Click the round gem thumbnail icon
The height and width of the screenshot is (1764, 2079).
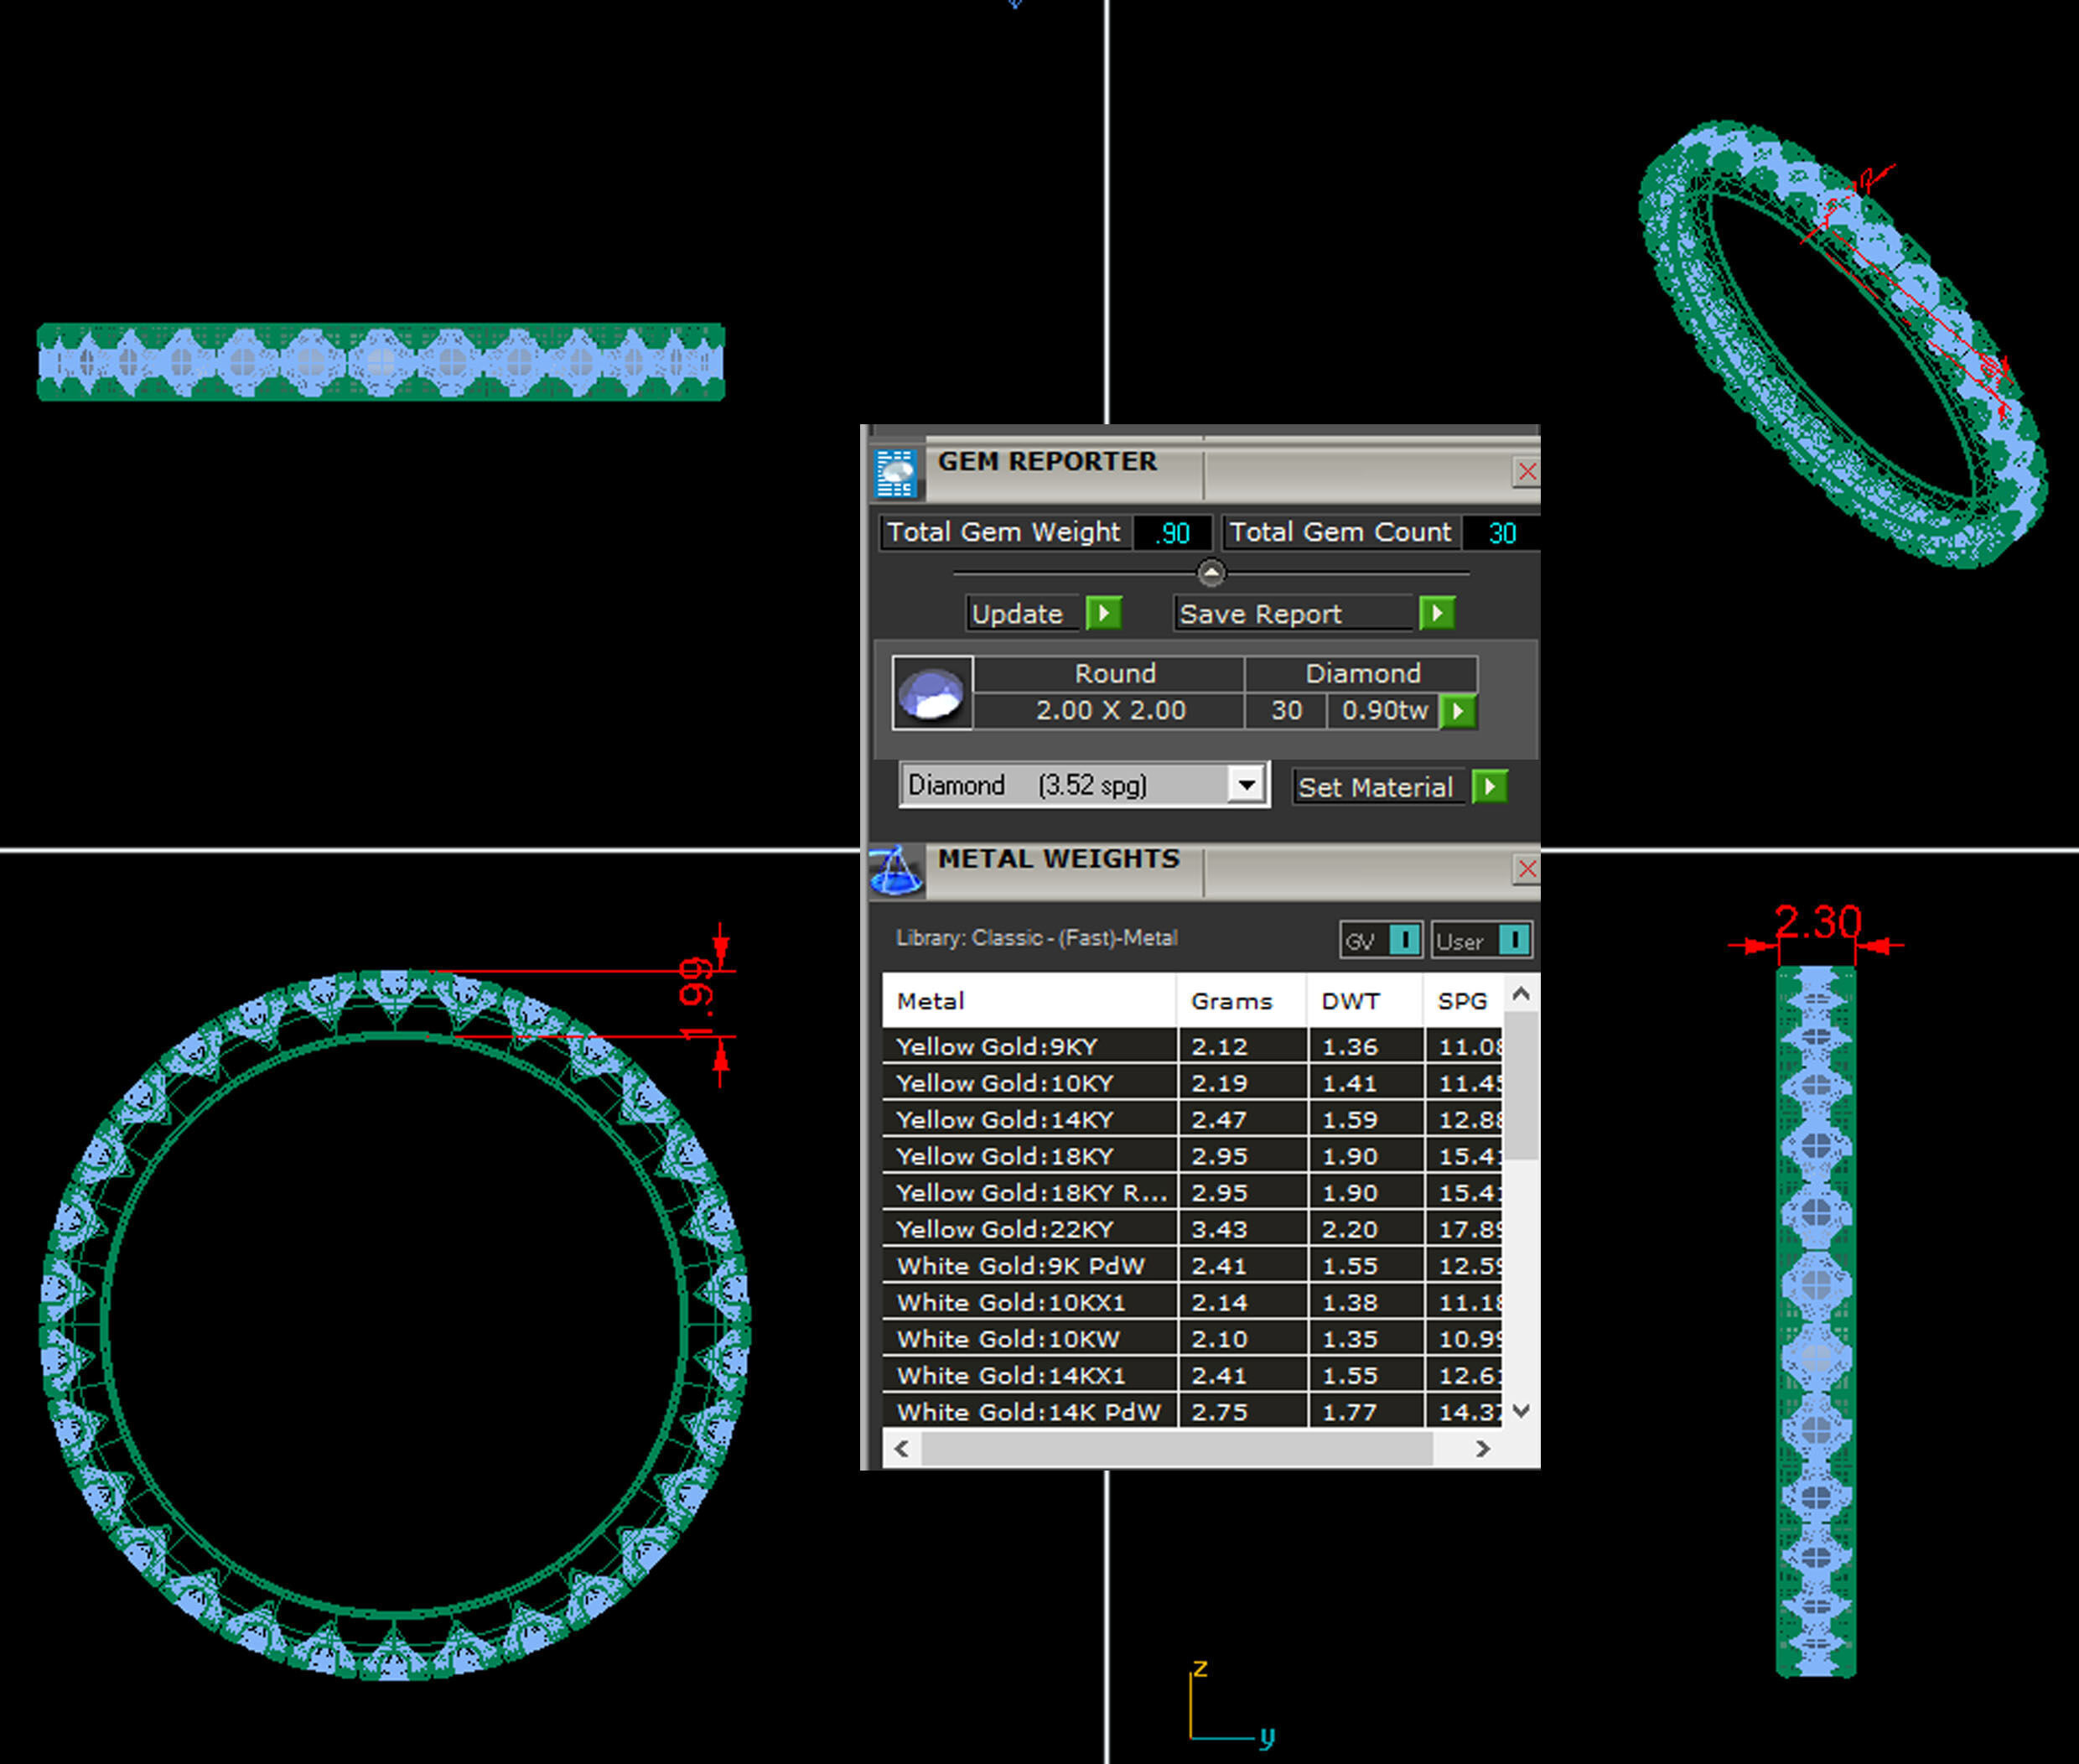932,693
